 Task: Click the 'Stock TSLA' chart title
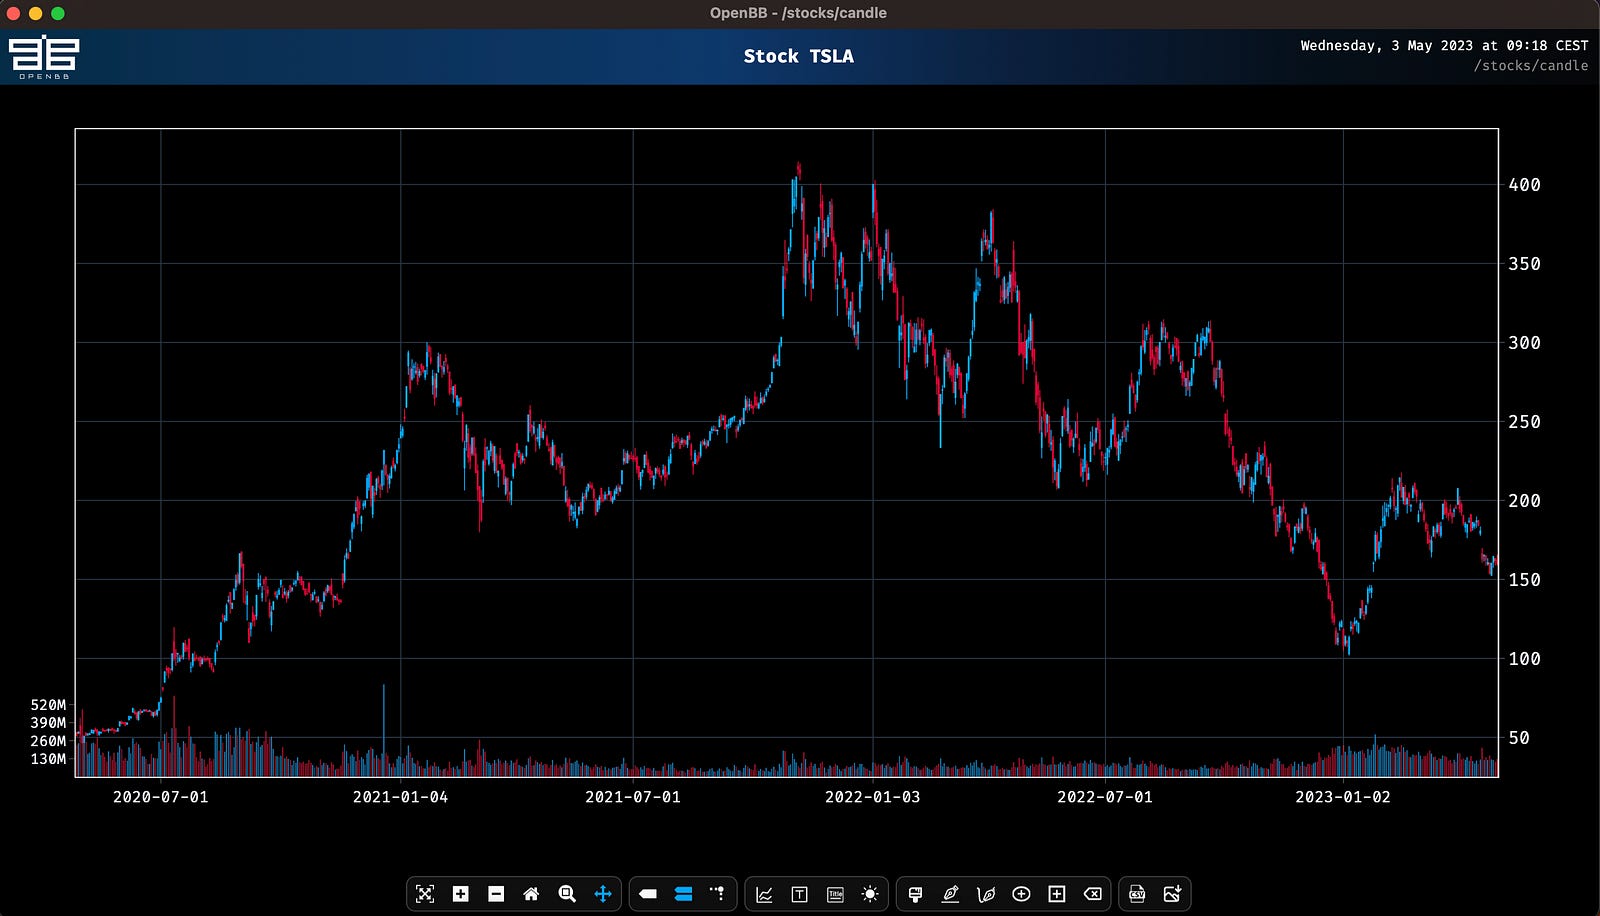799,56
